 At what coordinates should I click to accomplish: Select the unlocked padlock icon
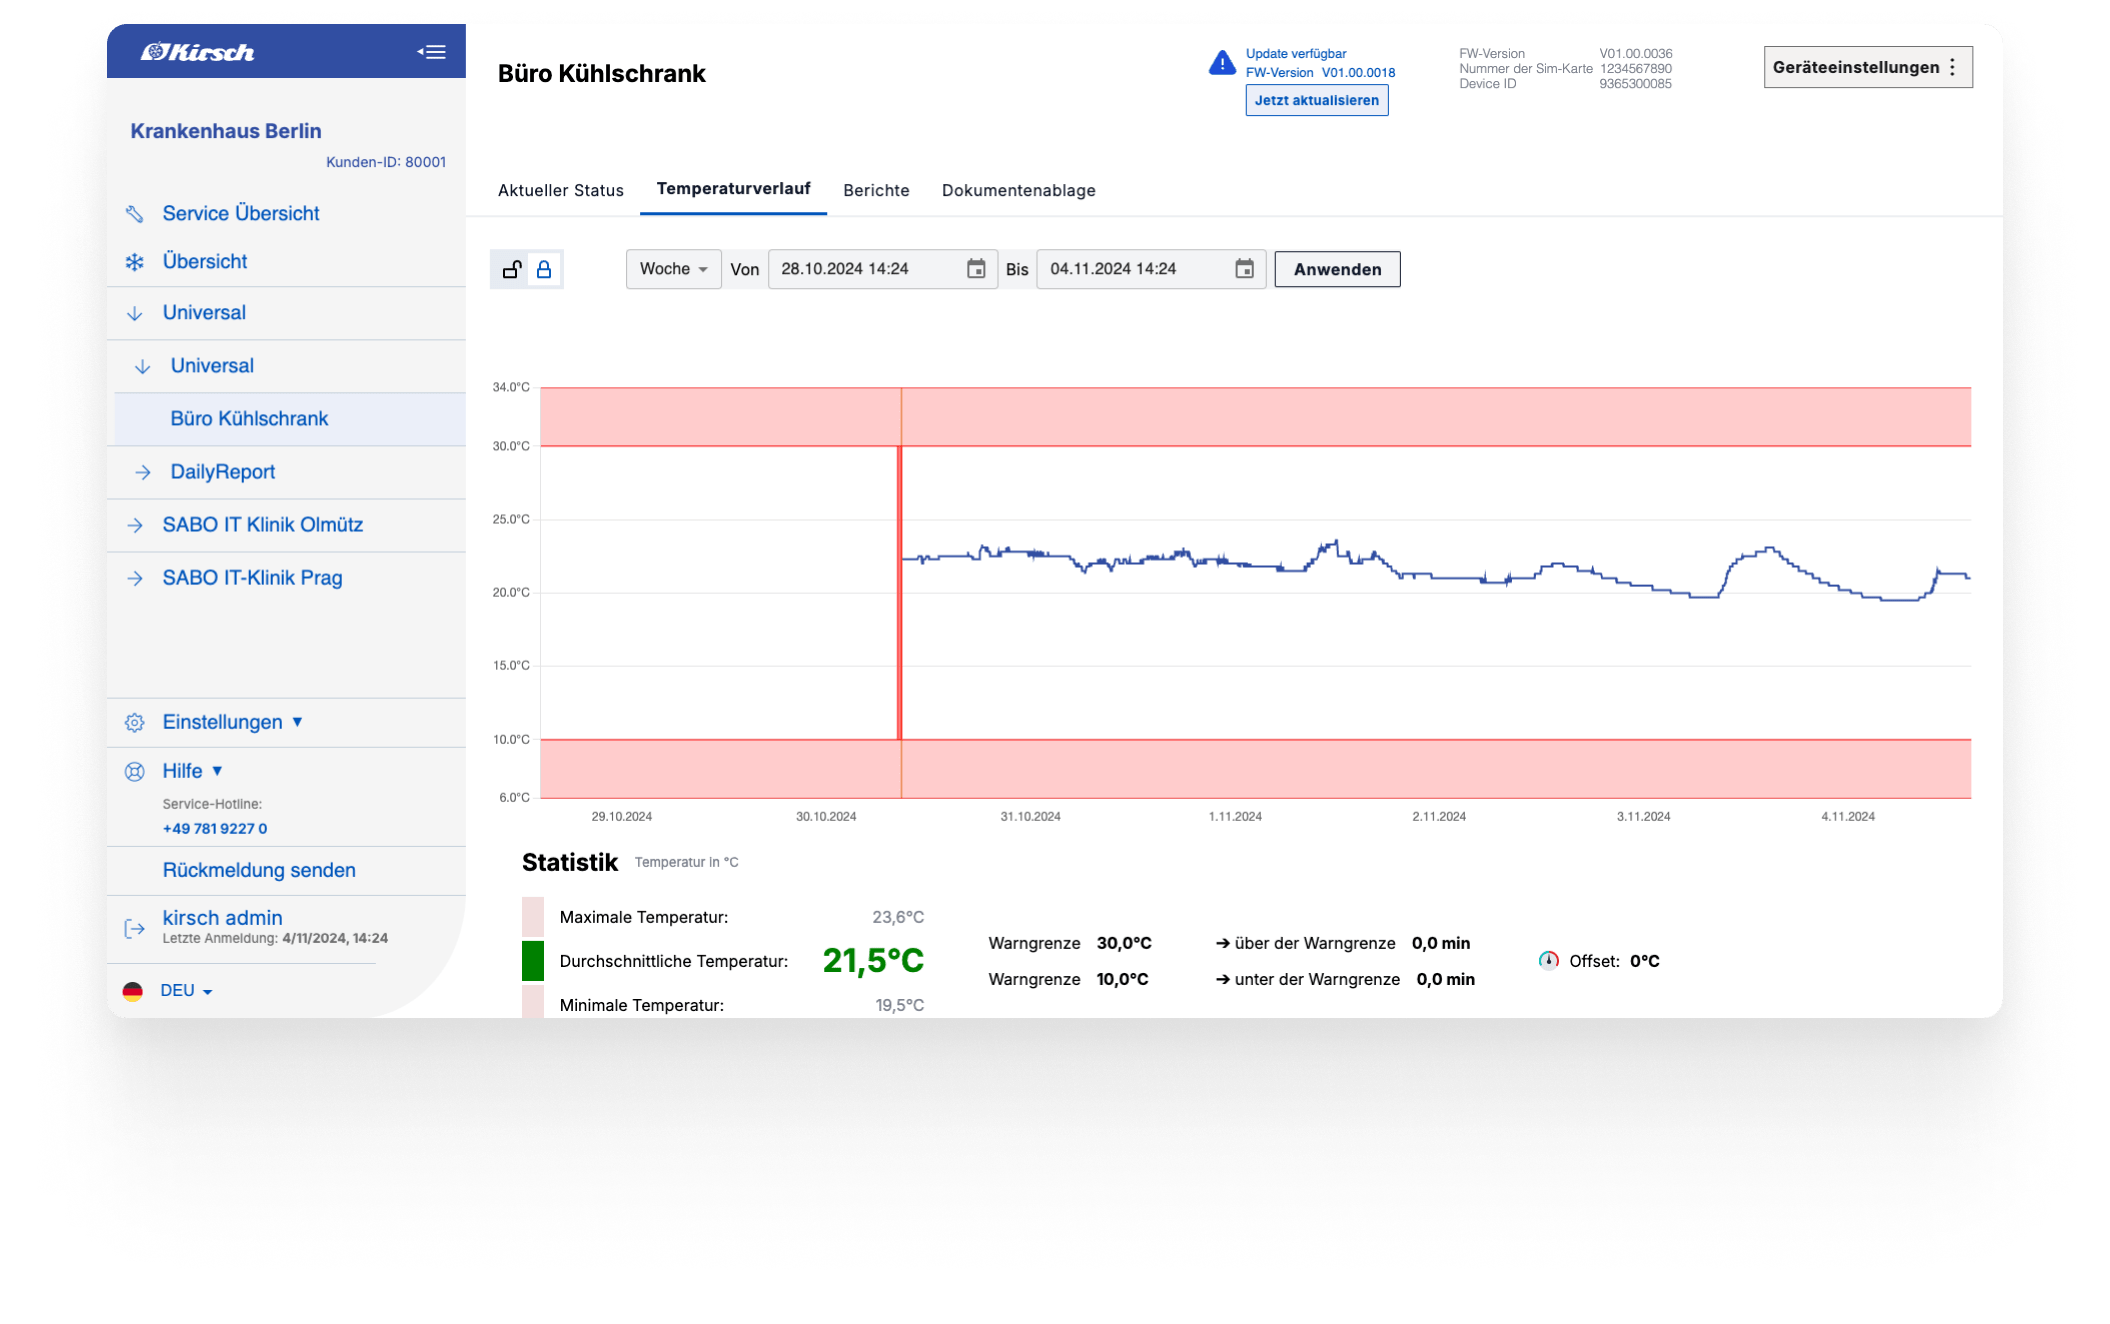point(512,269)
